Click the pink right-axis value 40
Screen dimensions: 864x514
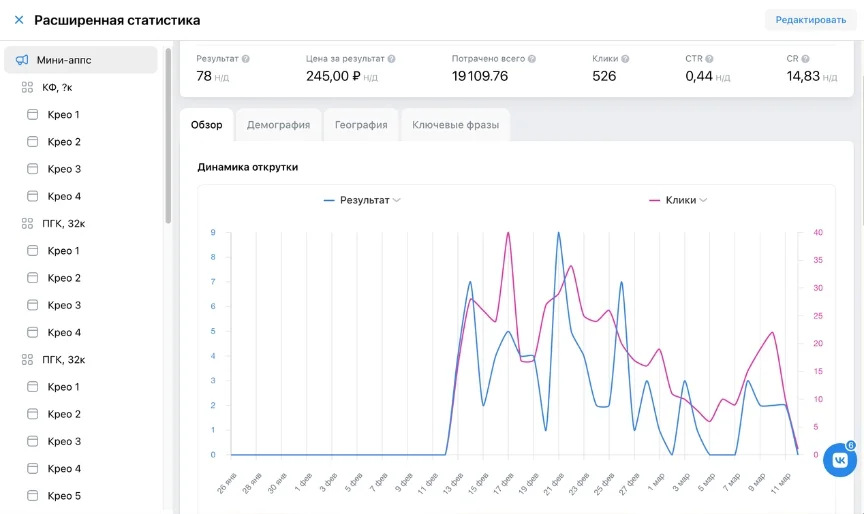tap(818, 232)
